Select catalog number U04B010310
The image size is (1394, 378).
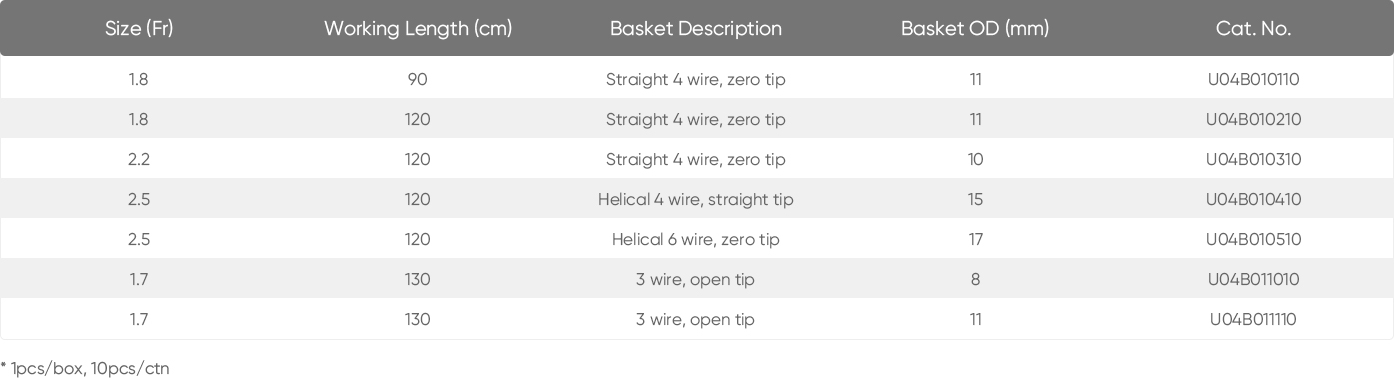pyautogui.click(x=1254, y=159)
